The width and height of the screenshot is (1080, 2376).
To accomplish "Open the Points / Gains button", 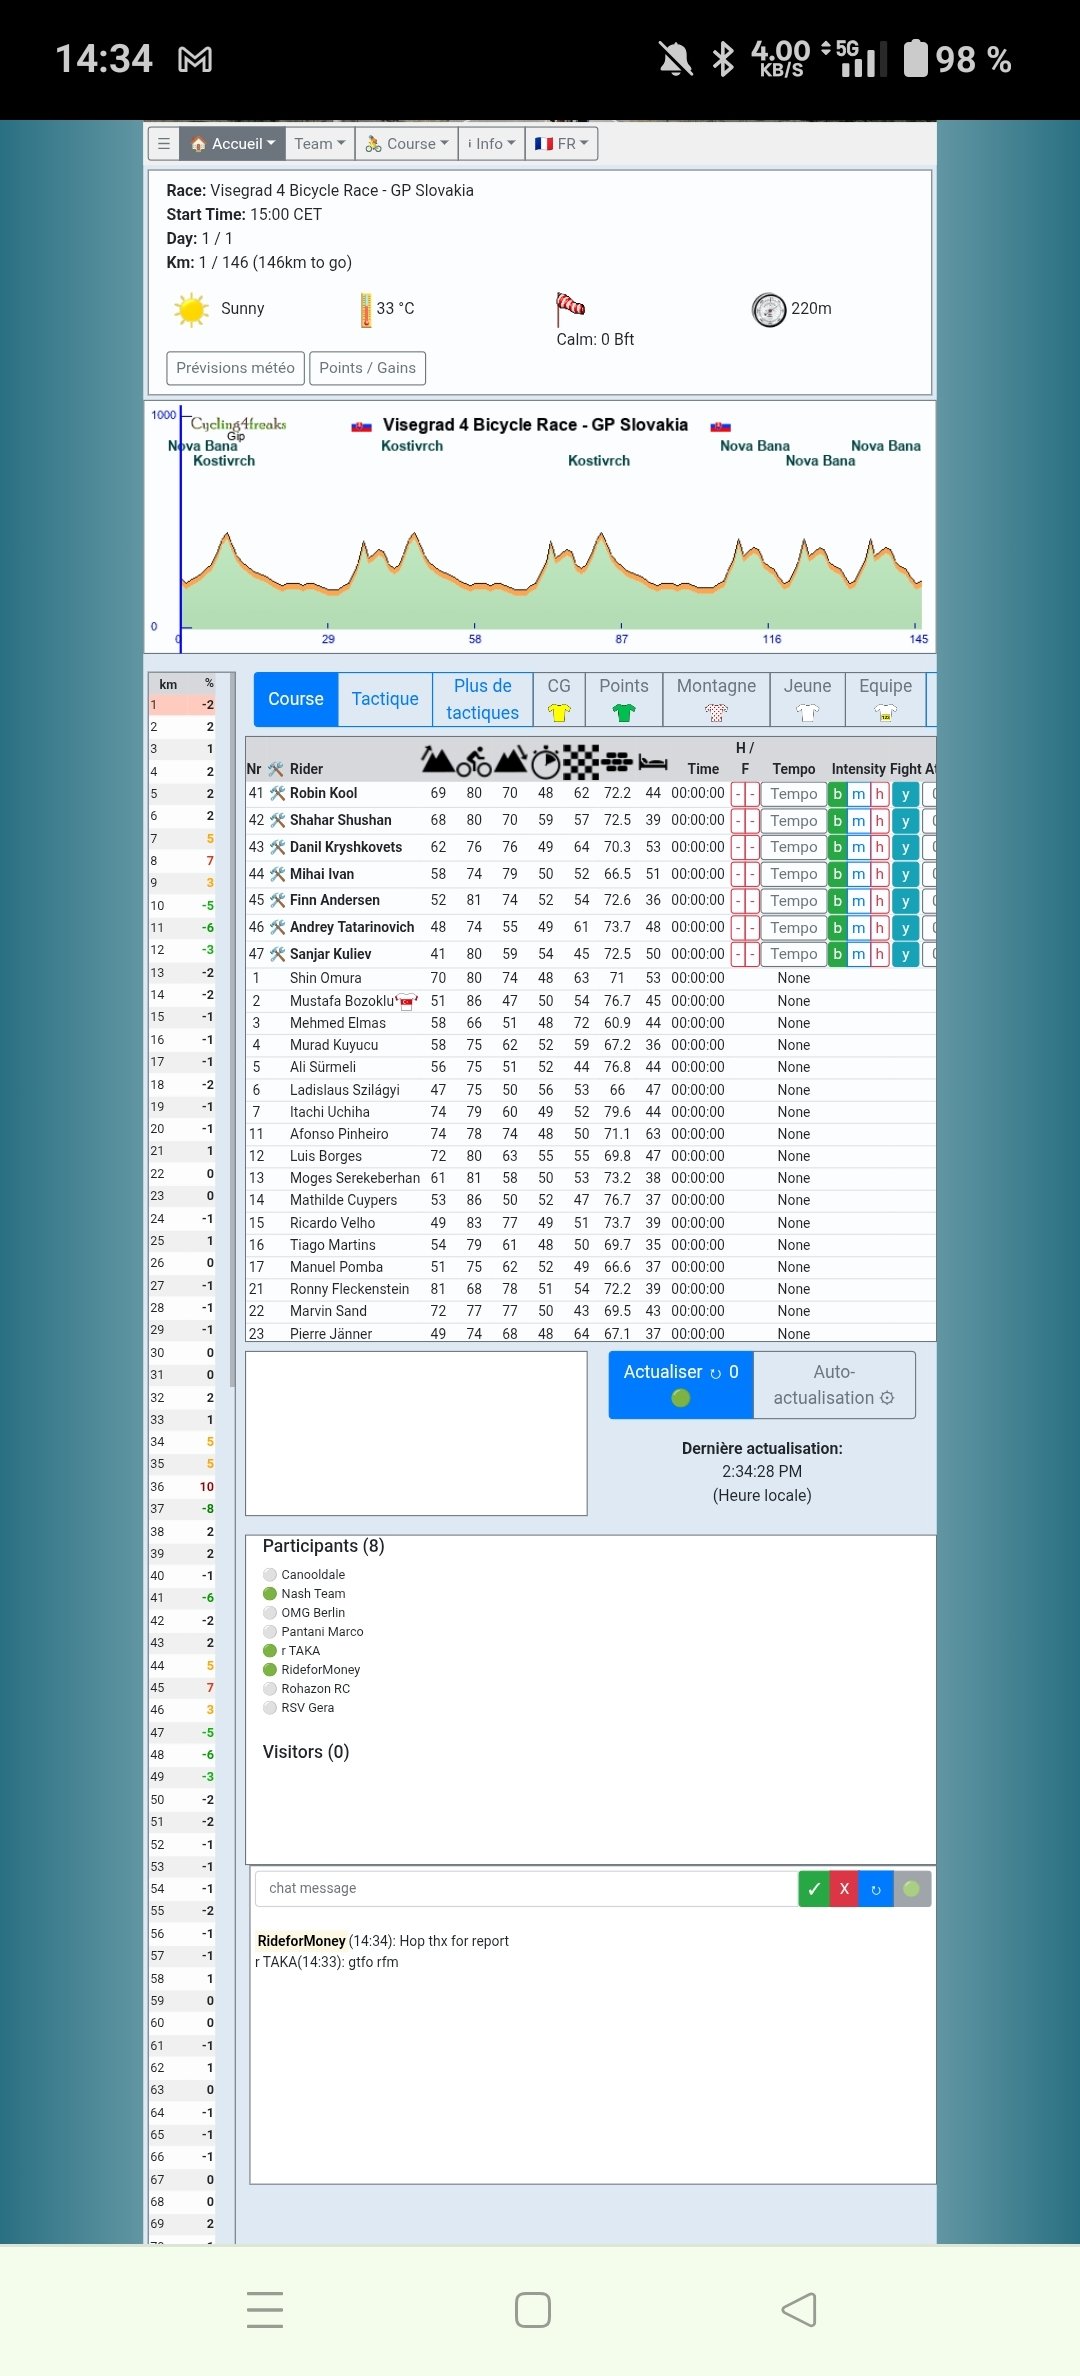I will click(367, 368).
